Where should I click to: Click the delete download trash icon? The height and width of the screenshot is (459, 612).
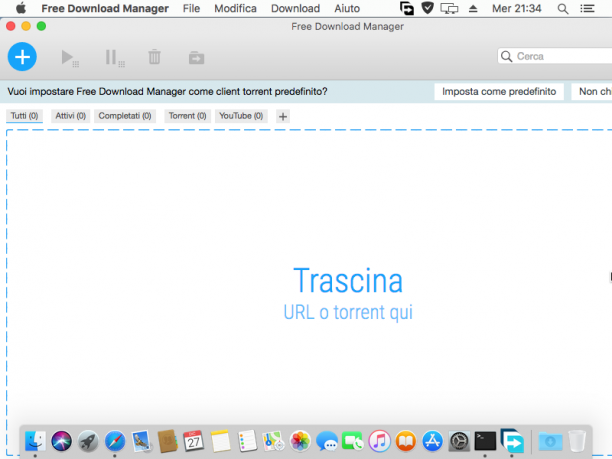tap(155, 57)
